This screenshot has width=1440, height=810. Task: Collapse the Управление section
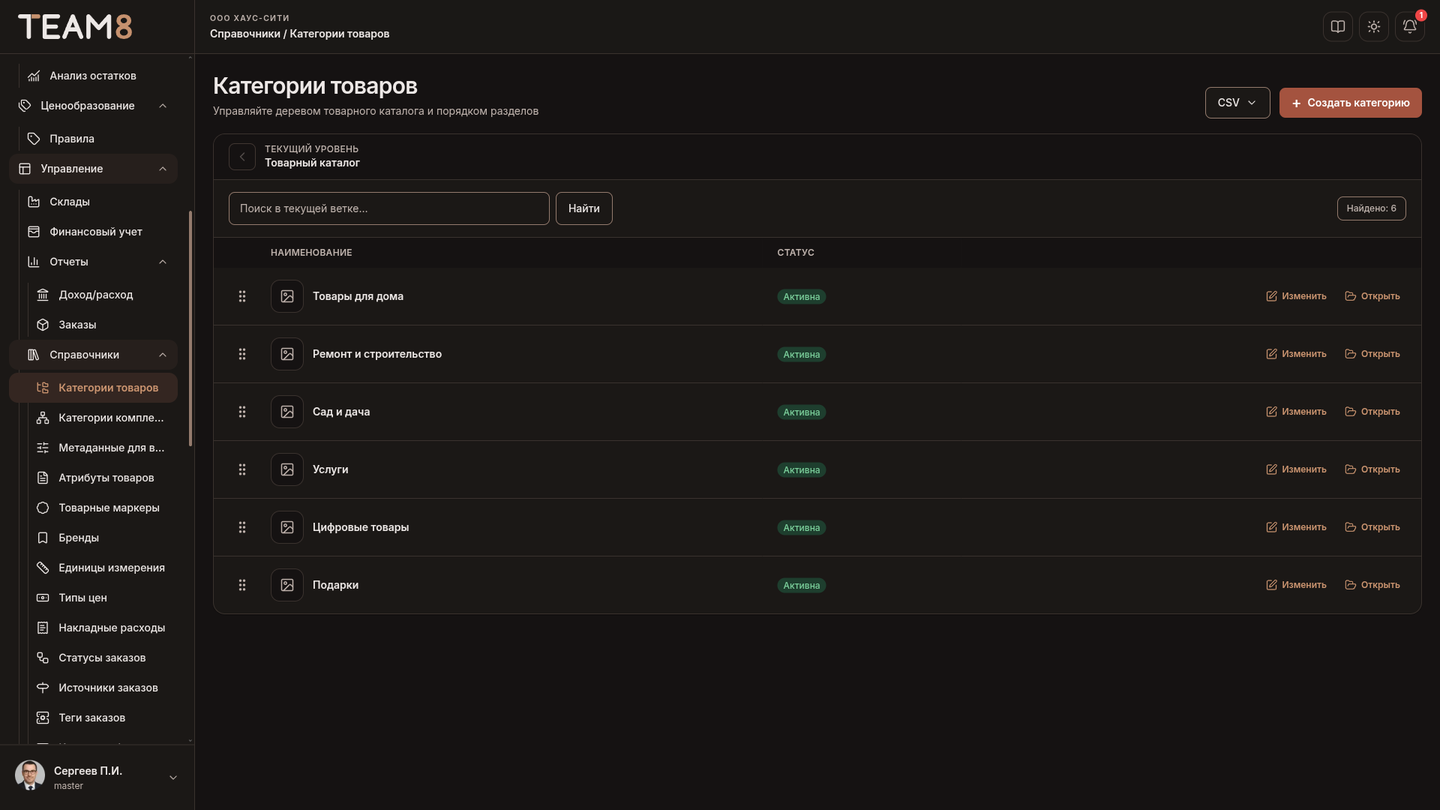(x=163, y=169)
